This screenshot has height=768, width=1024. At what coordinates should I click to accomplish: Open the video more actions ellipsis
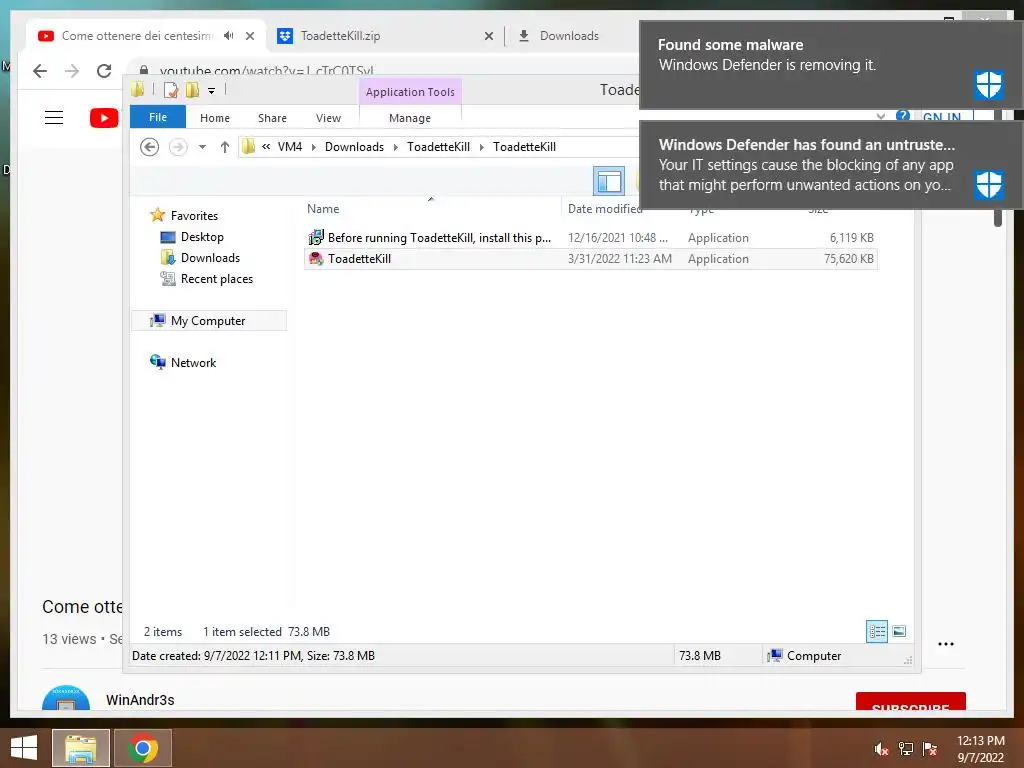946,644
